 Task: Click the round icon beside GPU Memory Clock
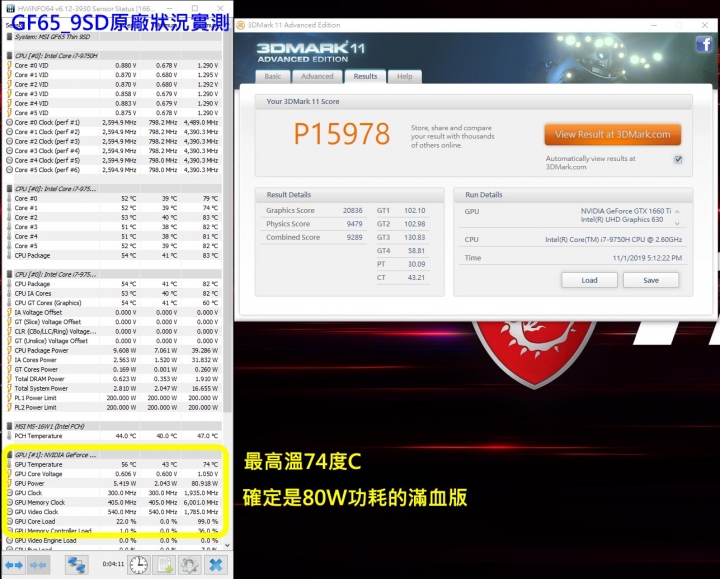pos(9,502)
